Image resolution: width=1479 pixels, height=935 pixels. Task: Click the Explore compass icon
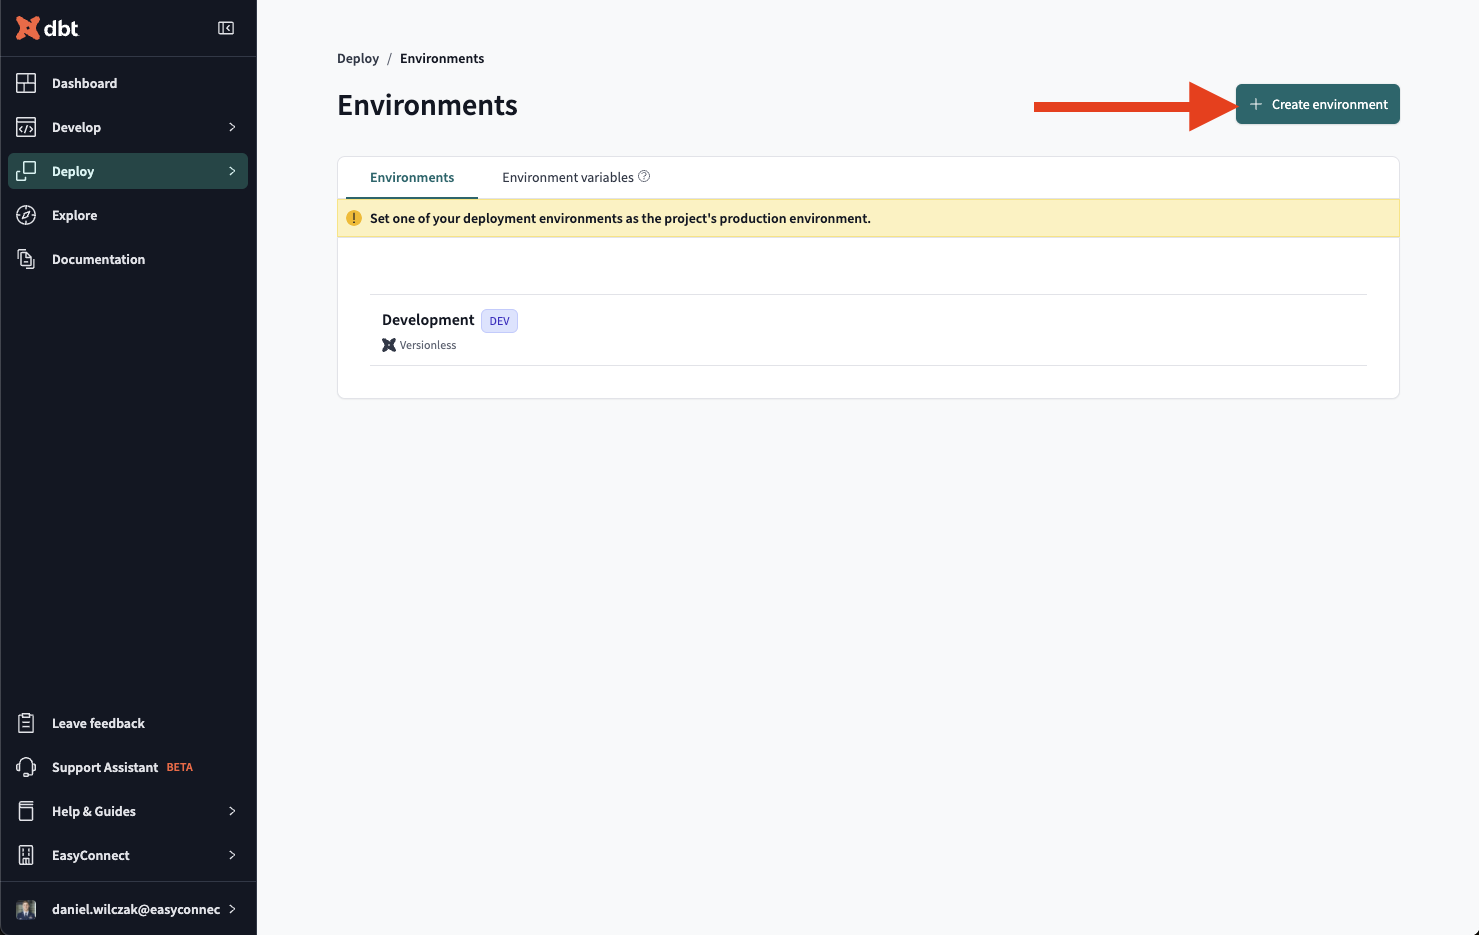tap(26, 215)
